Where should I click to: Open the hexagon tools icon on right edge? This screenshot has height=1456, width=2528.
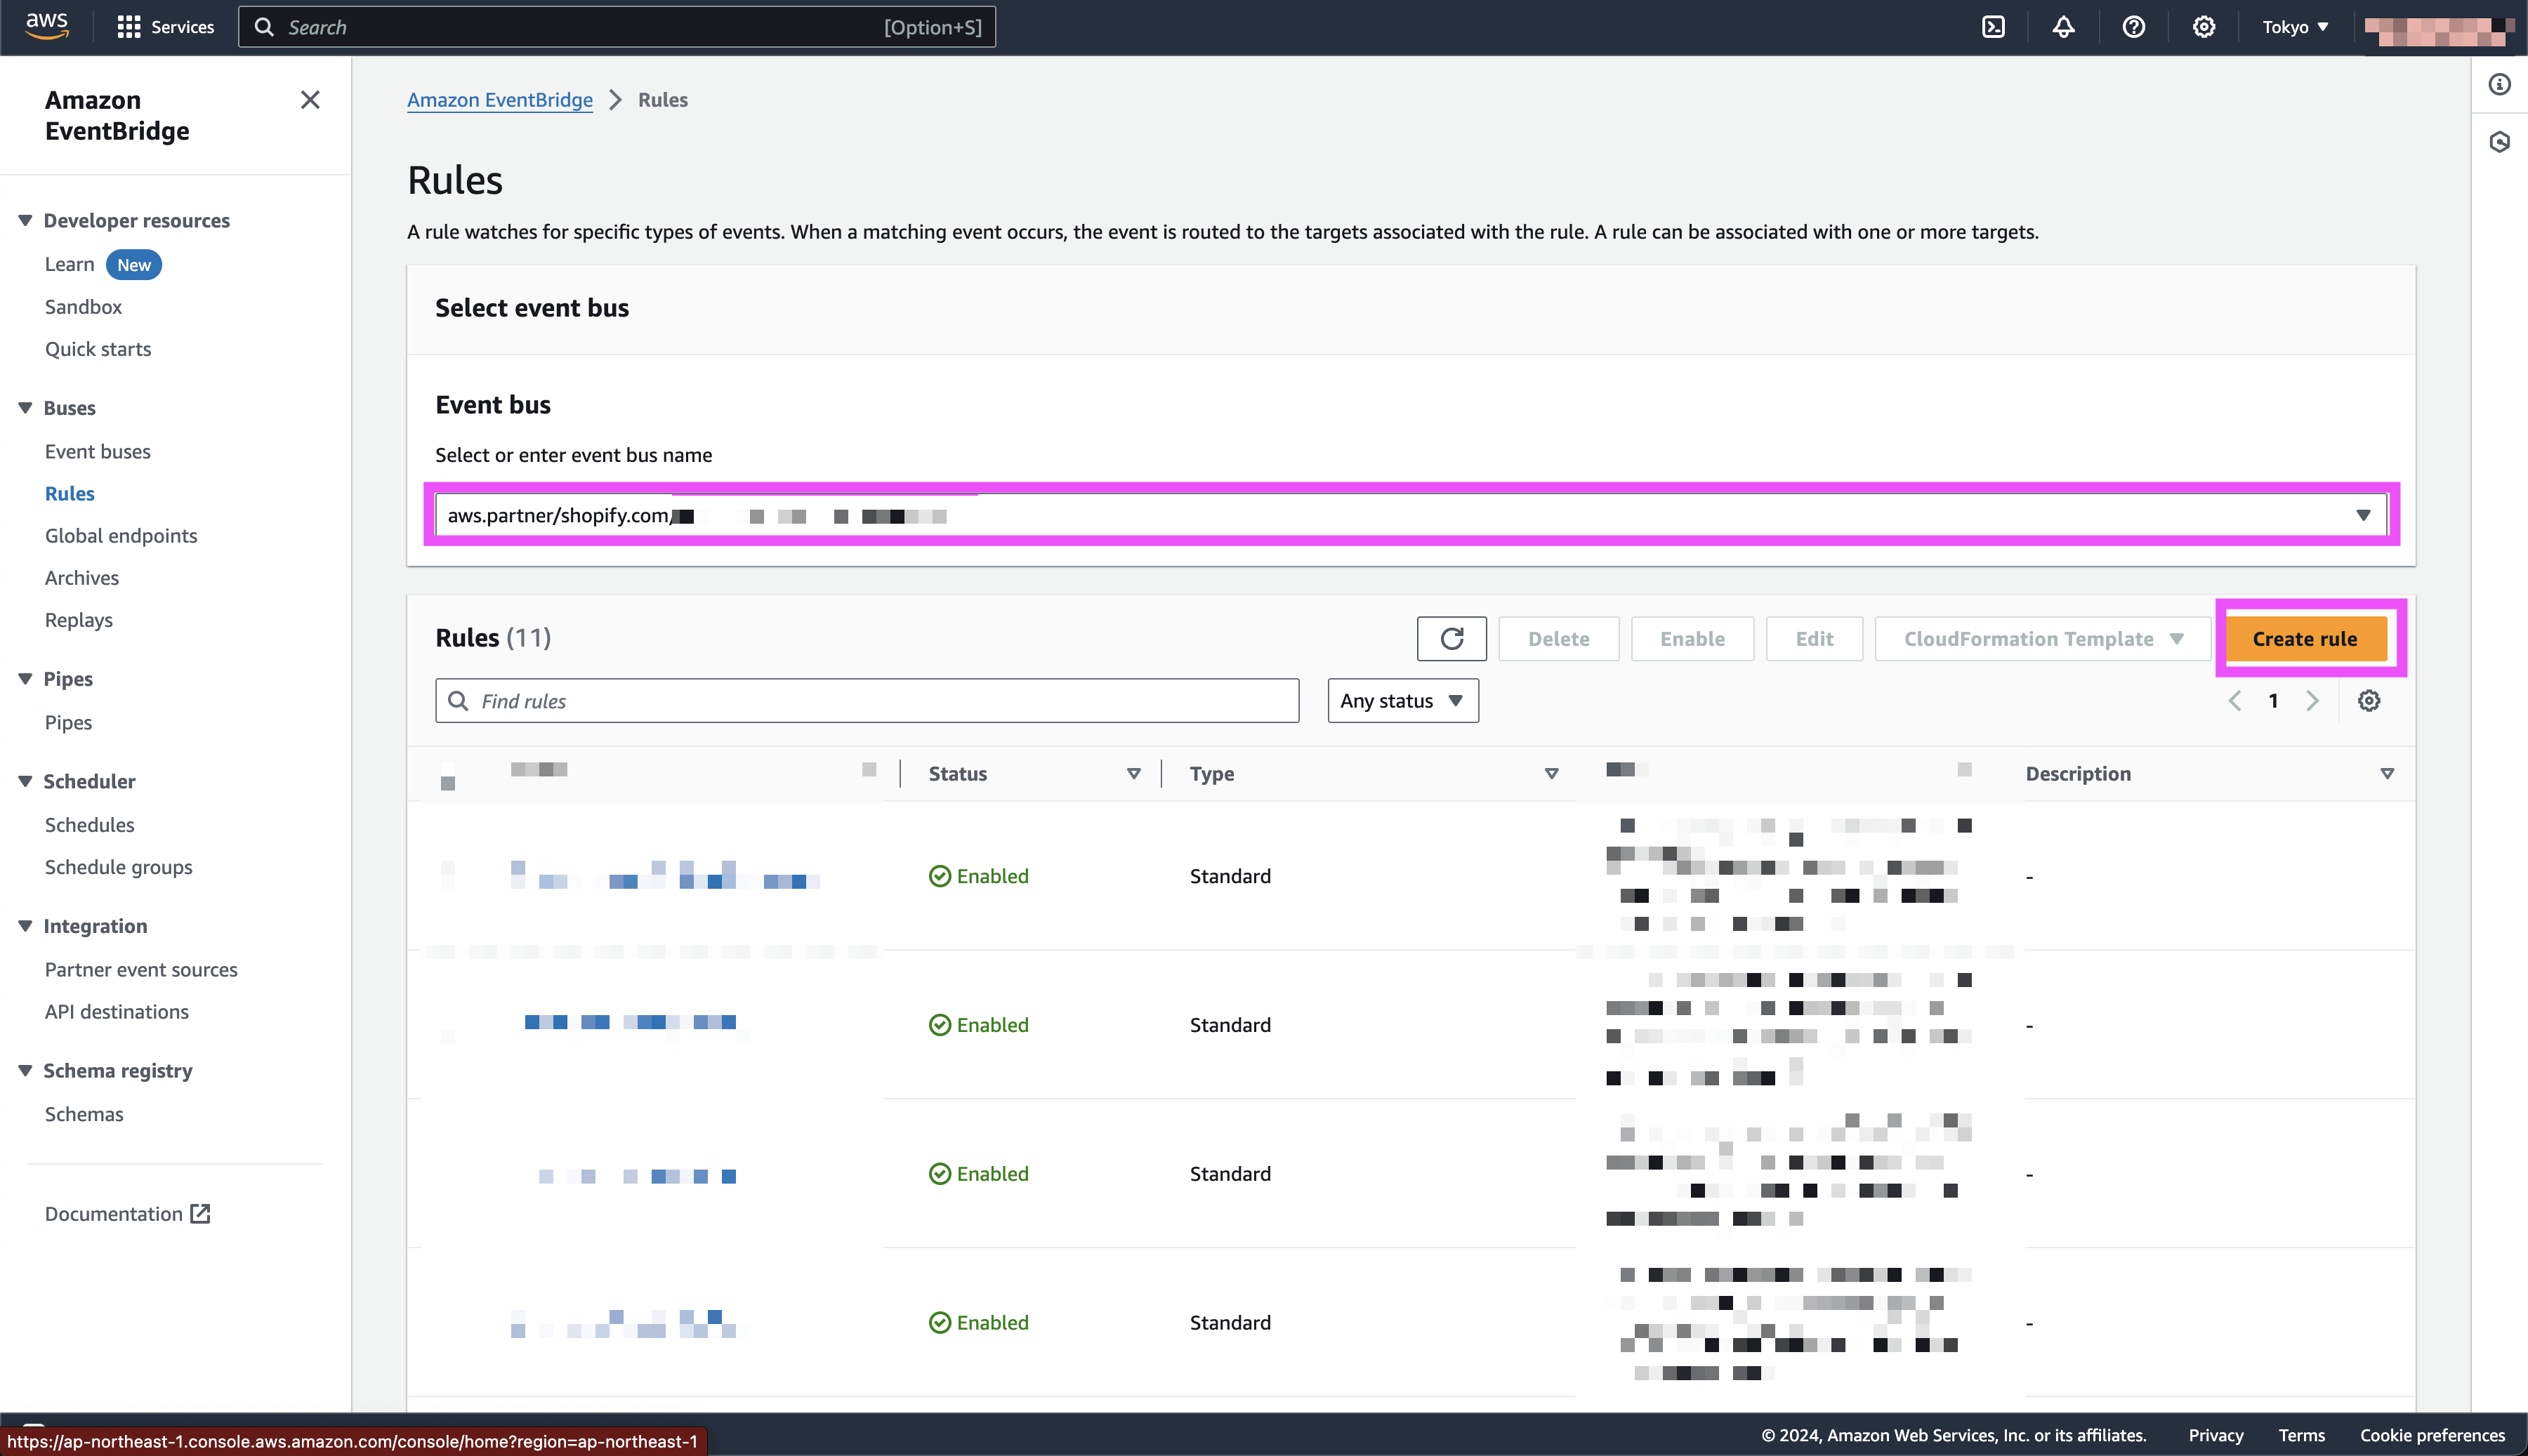(x=2499, y=142)
